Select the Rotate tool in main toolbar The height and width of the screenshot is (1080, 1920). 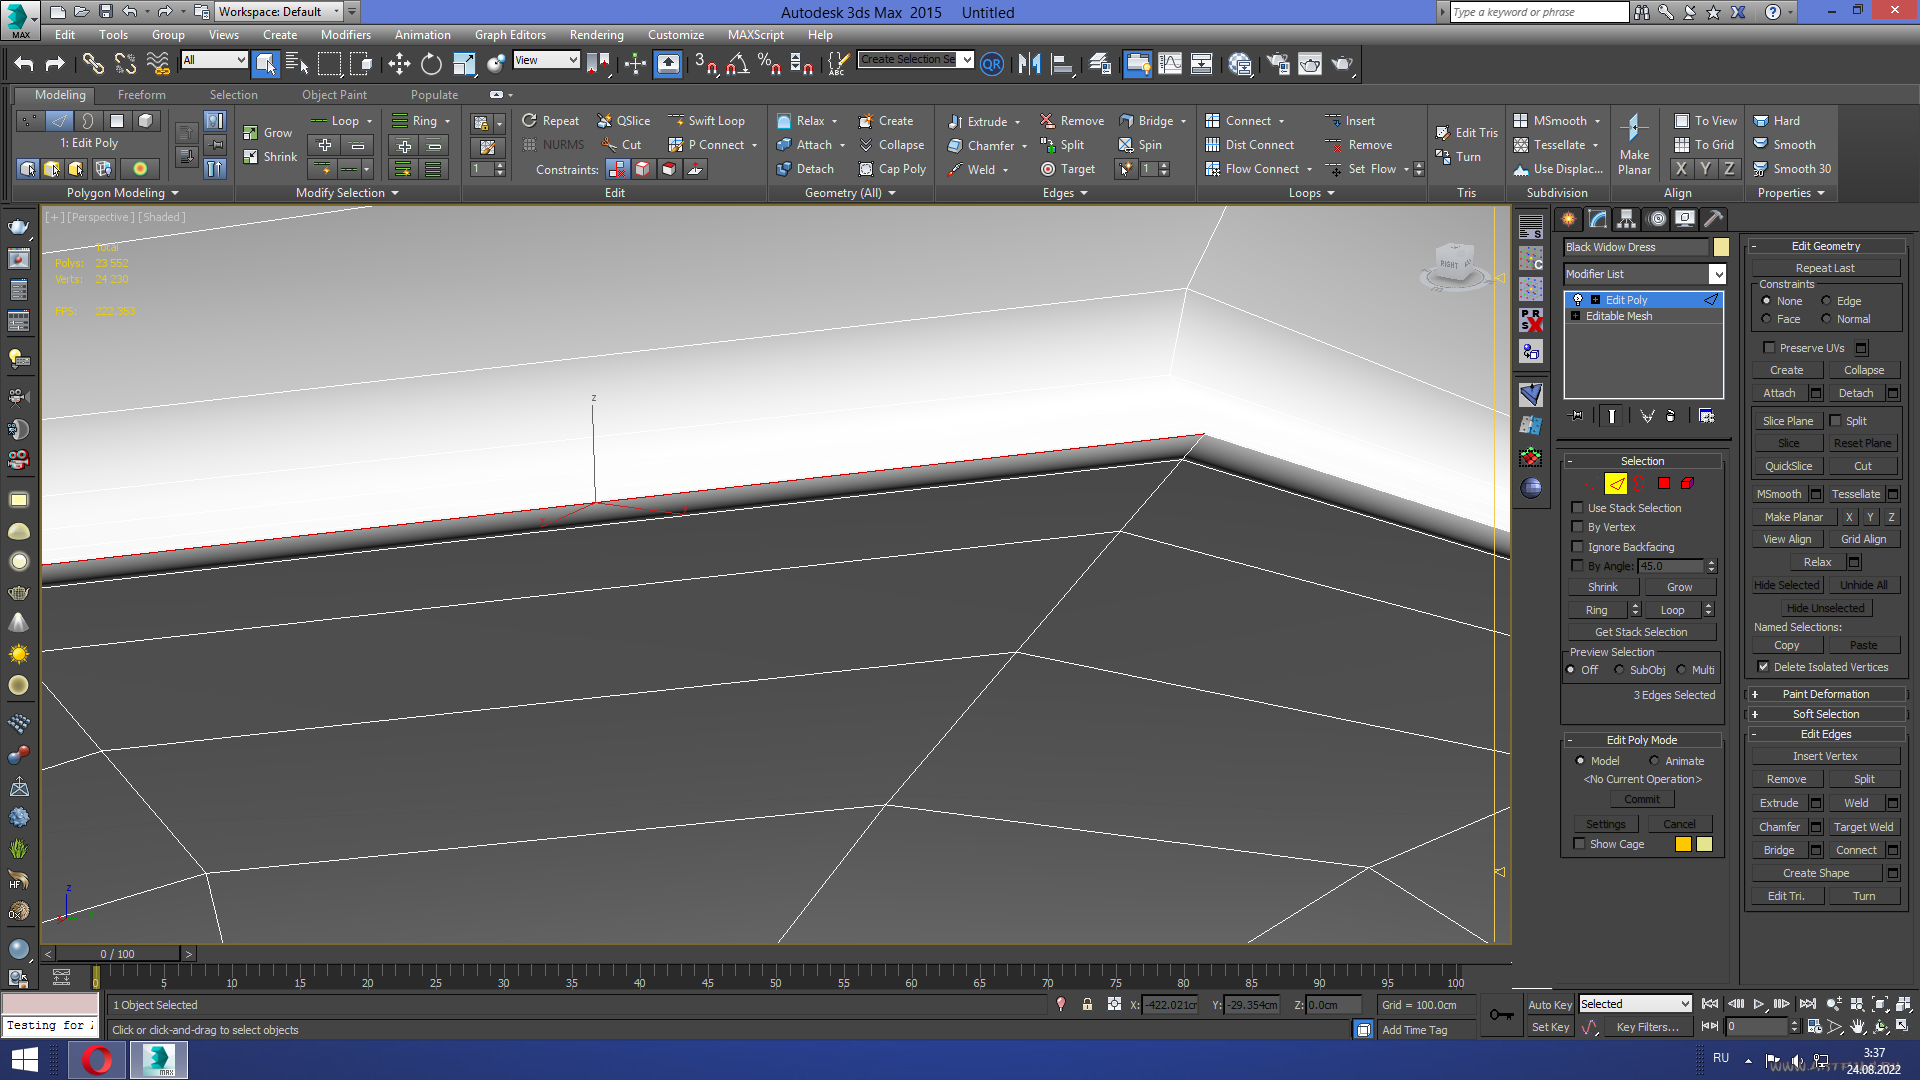431,64
